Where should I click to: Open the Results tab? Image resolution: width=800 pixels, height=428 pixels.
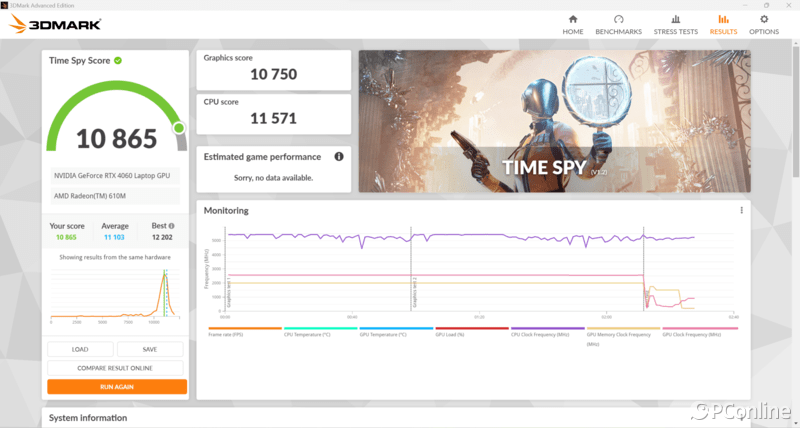723,25
